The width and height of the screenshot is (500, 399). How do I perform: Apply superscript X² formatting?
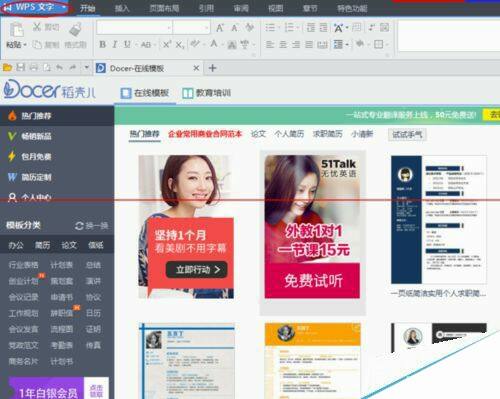167,44
